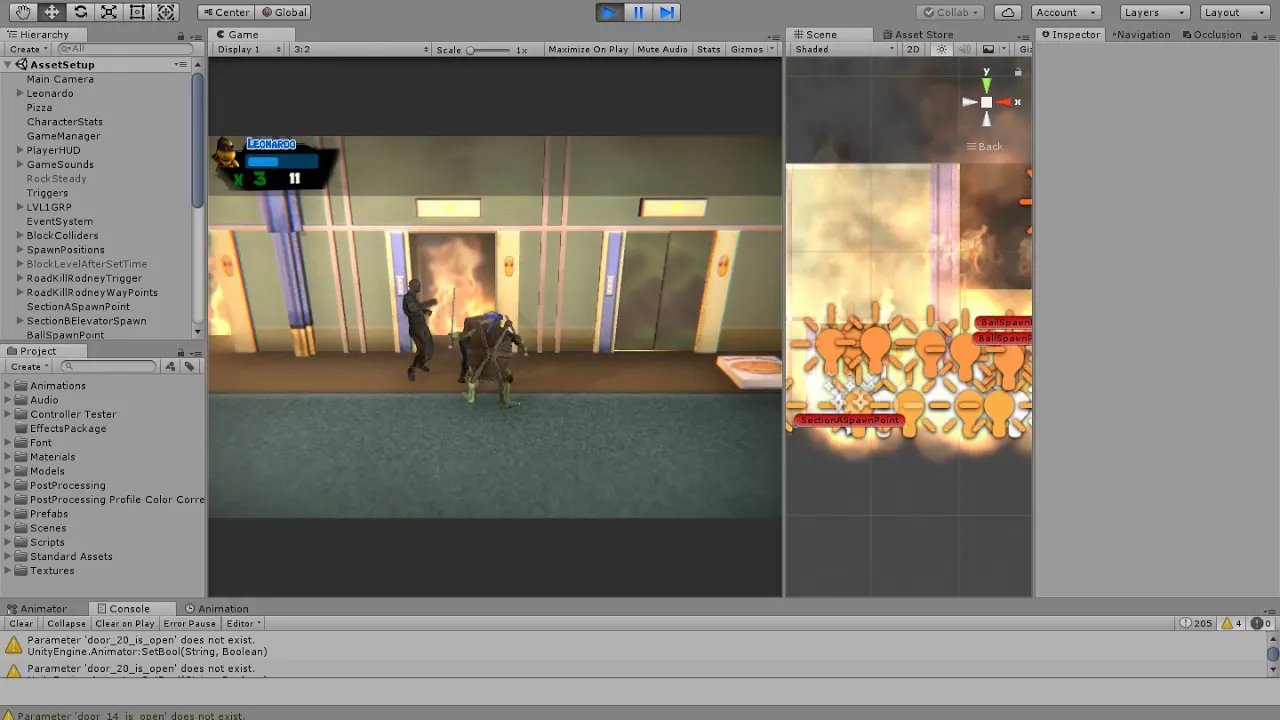The image size is (1280, 720).
Task: Expand the LVL1GRP hierarchy object
Action: (x=20, y=207)
